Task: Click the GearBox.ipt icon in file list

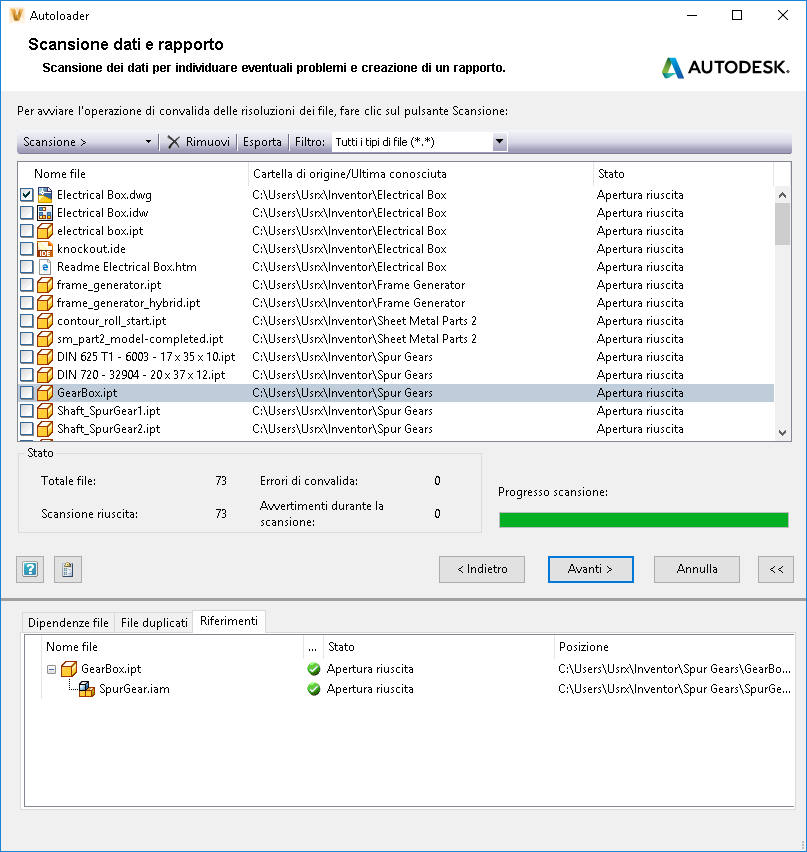Action: [x=45, y=393]
